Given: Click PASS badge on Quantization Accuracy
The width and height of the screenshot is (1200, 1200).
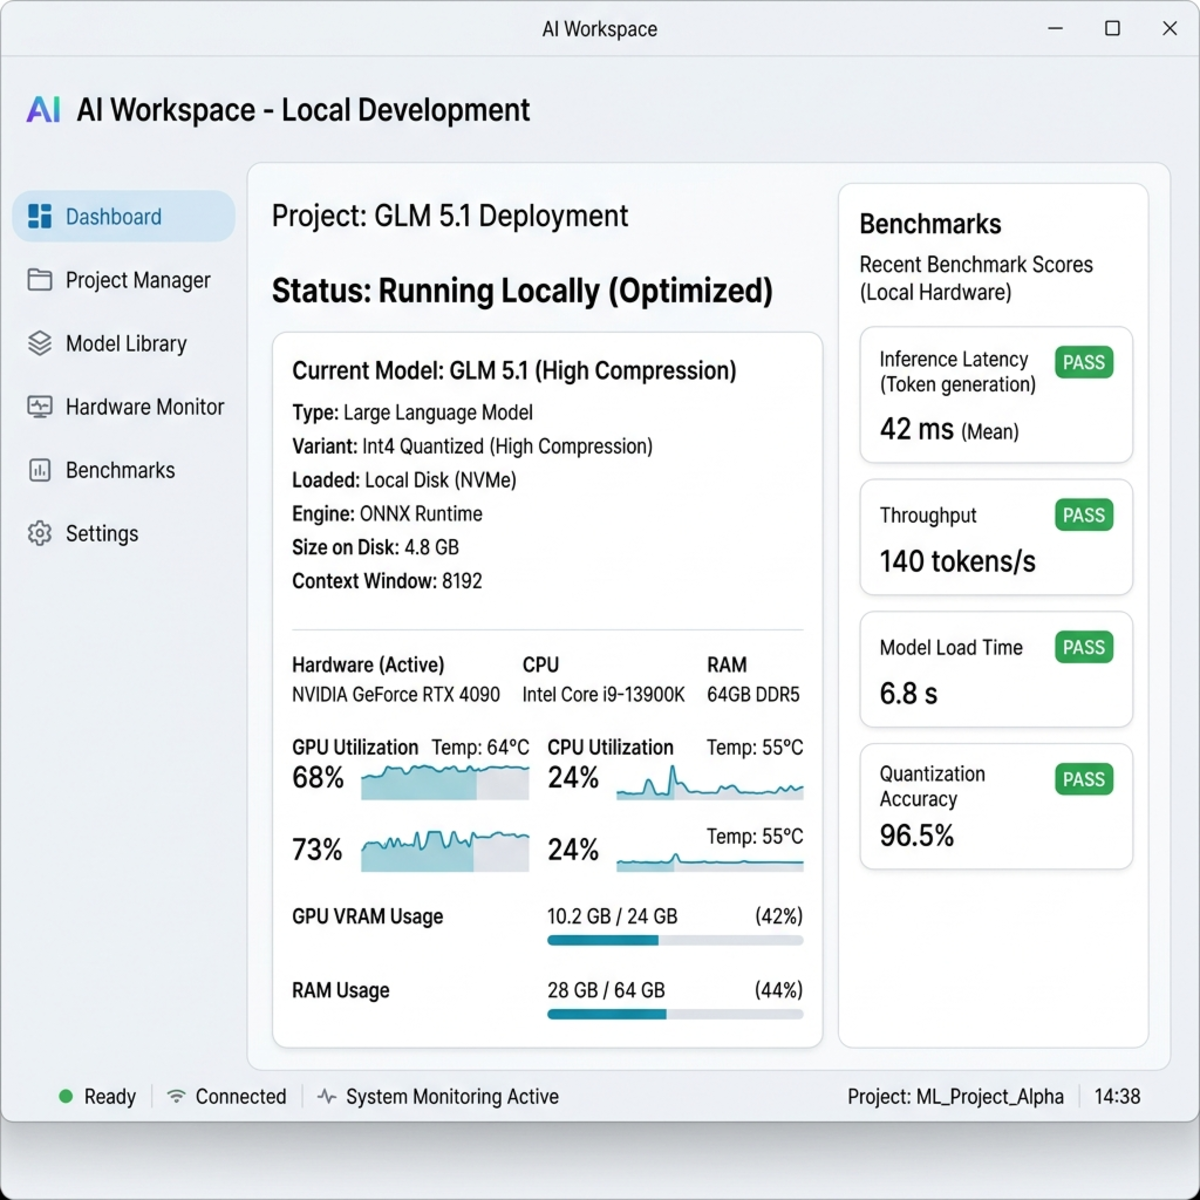Looking at the screenshot, I should coord(1084,779).
